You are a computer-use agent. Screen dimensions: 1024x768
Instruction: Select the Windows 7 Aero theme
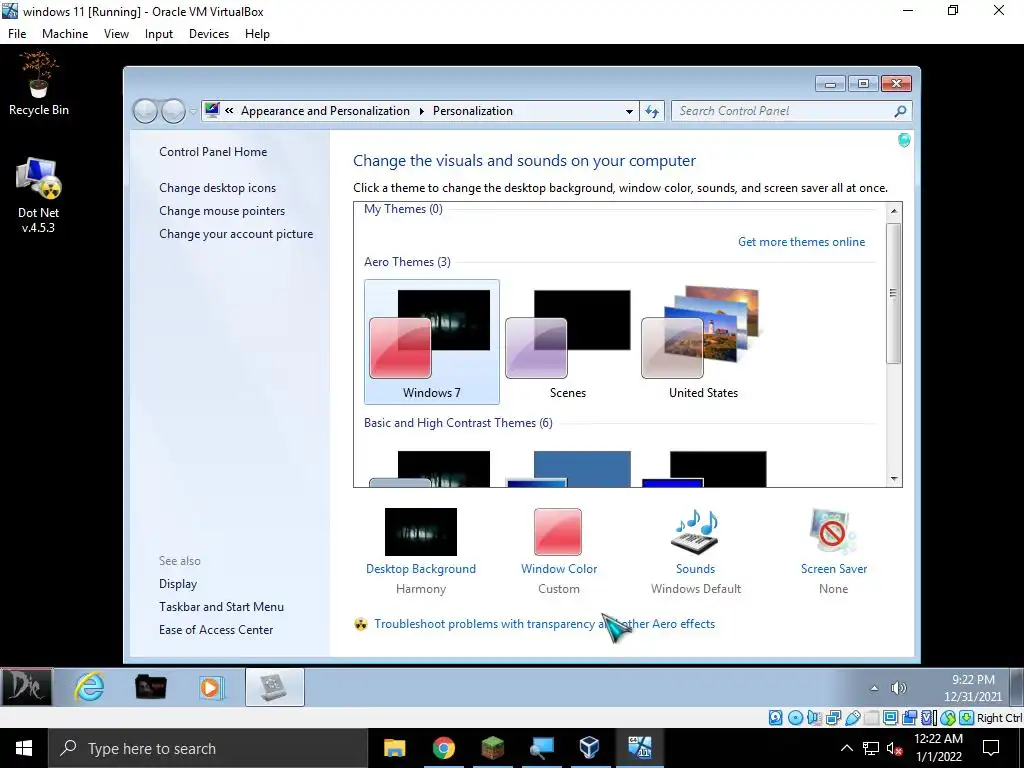[432, 342]
